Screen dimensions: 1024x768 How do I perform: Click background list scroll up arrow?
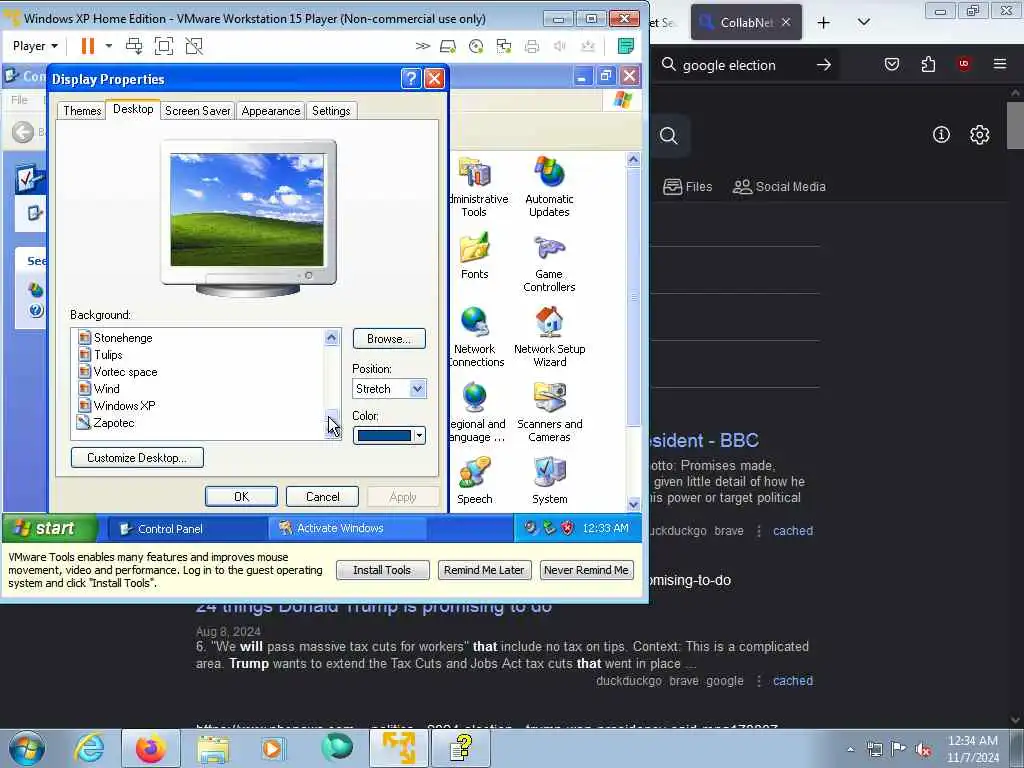point(332,338)
